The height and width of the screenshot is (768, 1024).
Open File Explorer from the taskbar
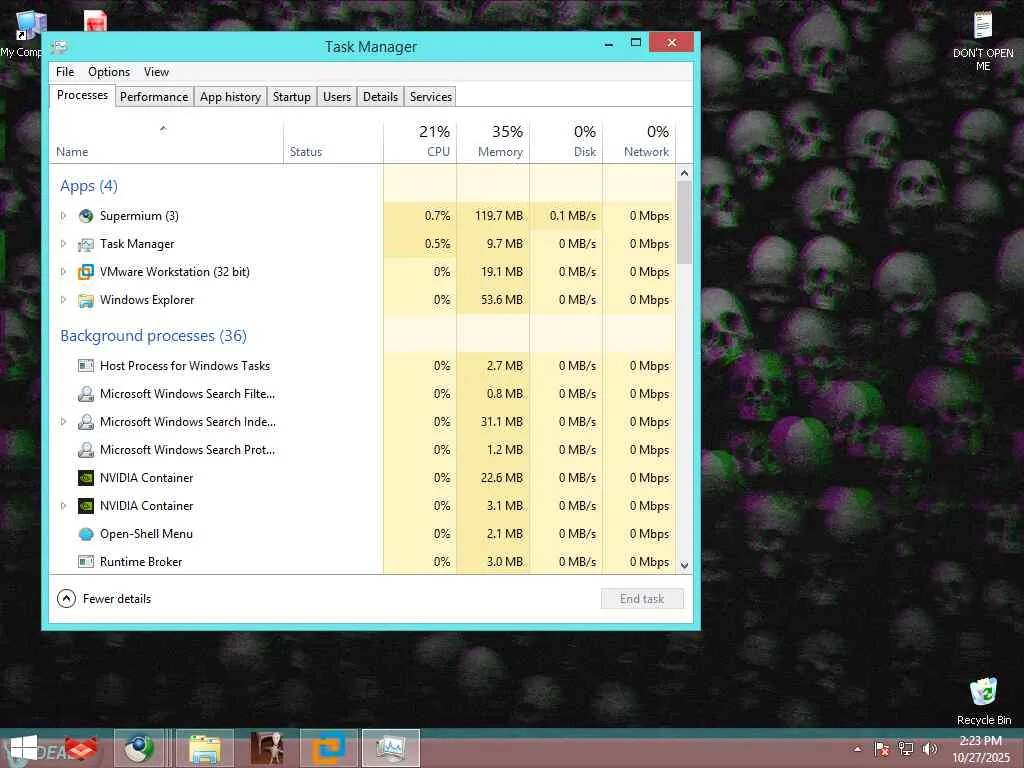pyautogui.click(x=205, y=748)
